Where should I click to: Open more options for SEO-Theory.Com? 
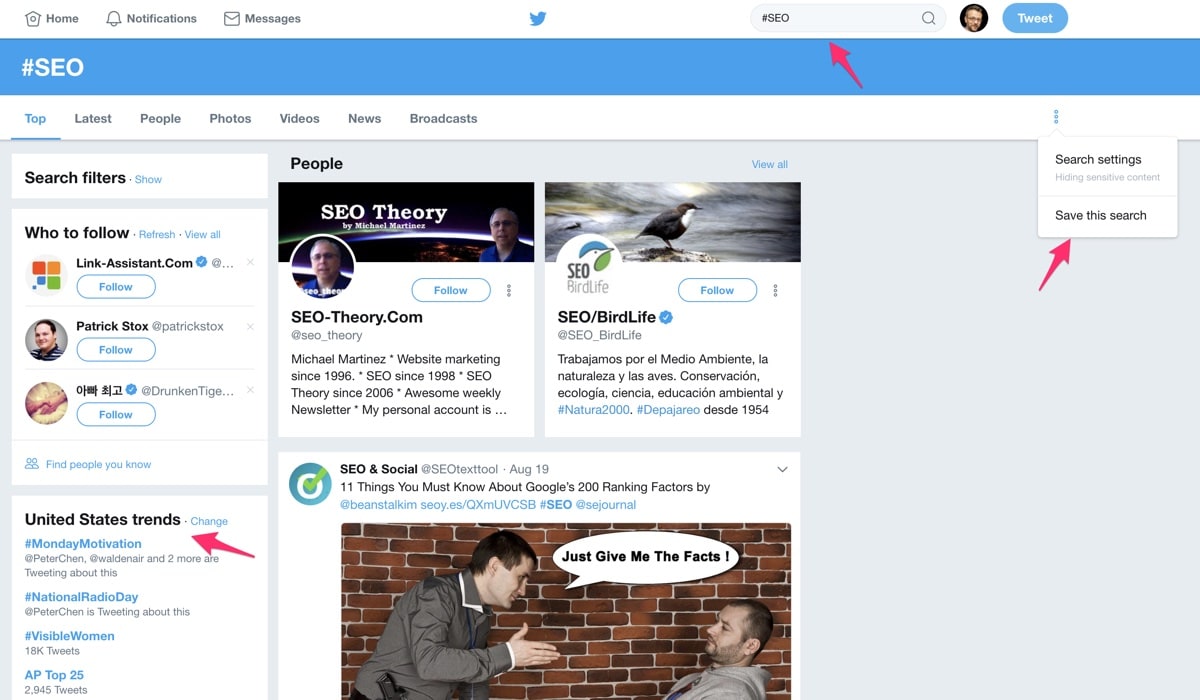point(509,291)
